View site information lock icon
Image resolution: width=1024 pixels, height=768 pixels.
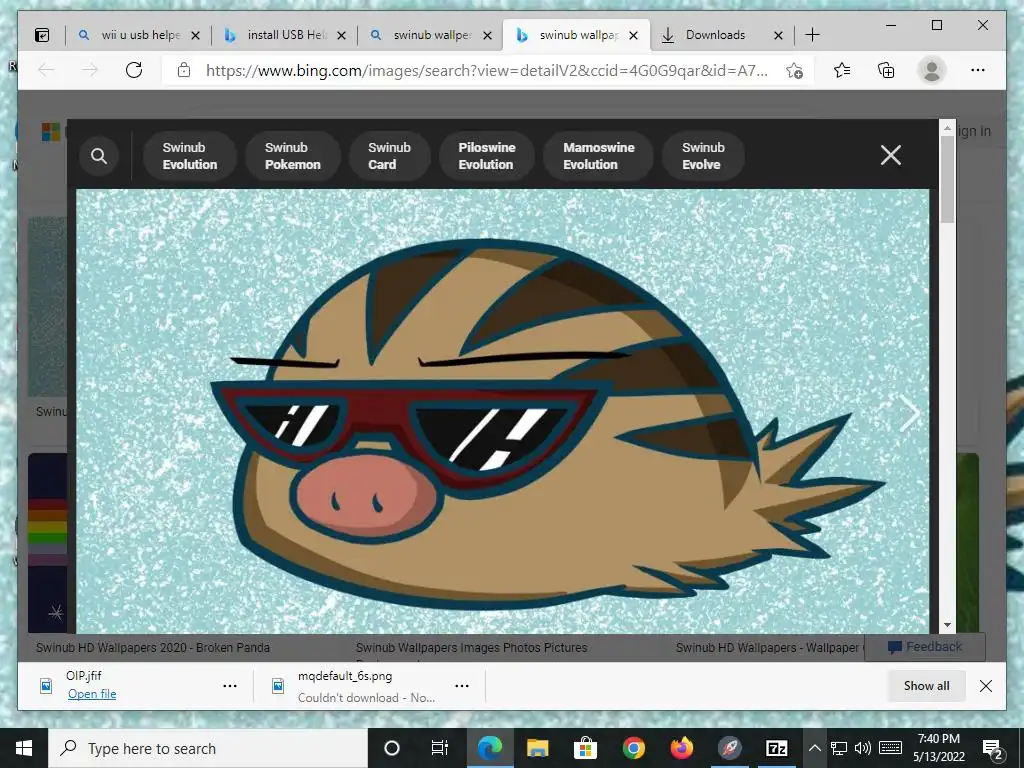(x=184, y=70)
